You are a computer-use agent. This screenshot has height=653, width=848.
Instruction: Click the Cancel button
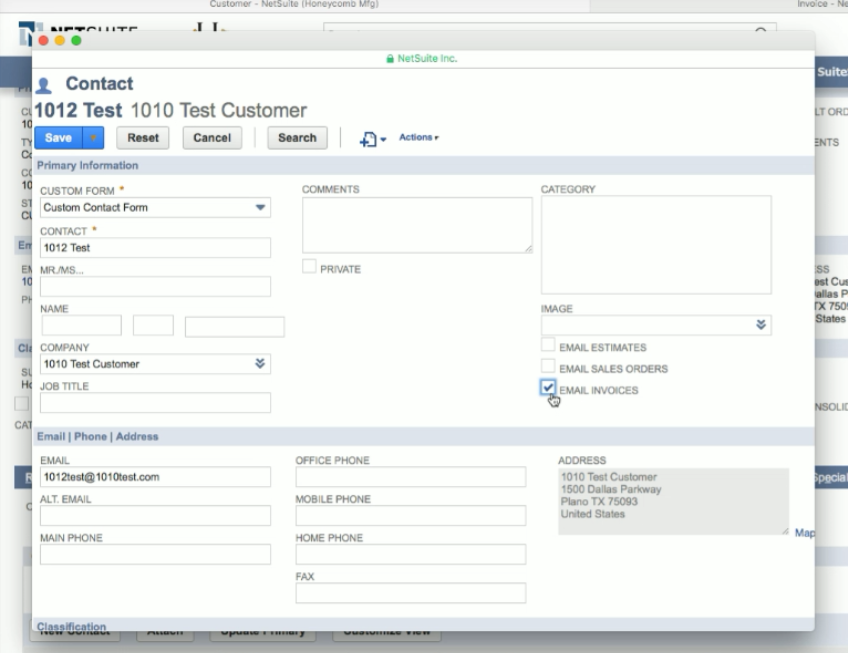(212, 138)
